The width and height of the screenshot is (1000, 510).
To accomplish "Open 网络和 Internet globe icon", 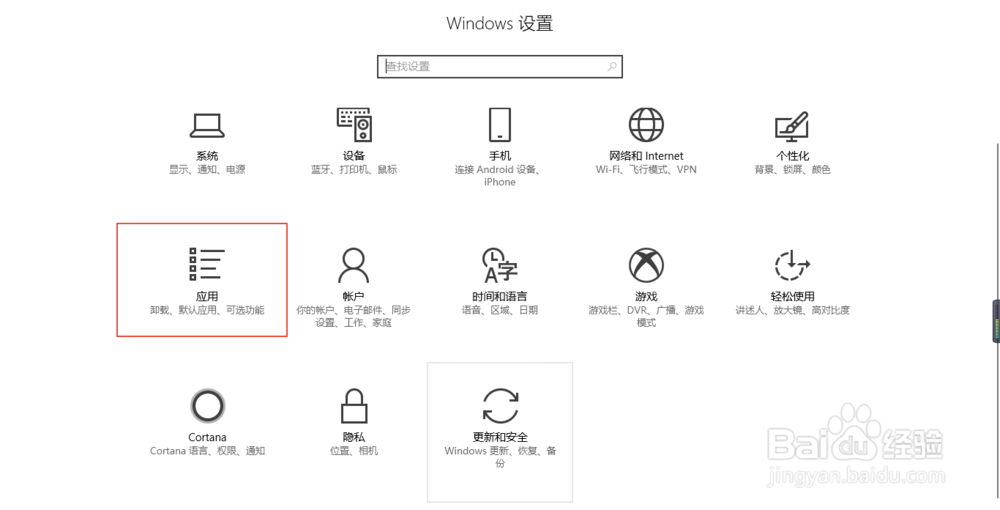I will [x=646, y=124].
